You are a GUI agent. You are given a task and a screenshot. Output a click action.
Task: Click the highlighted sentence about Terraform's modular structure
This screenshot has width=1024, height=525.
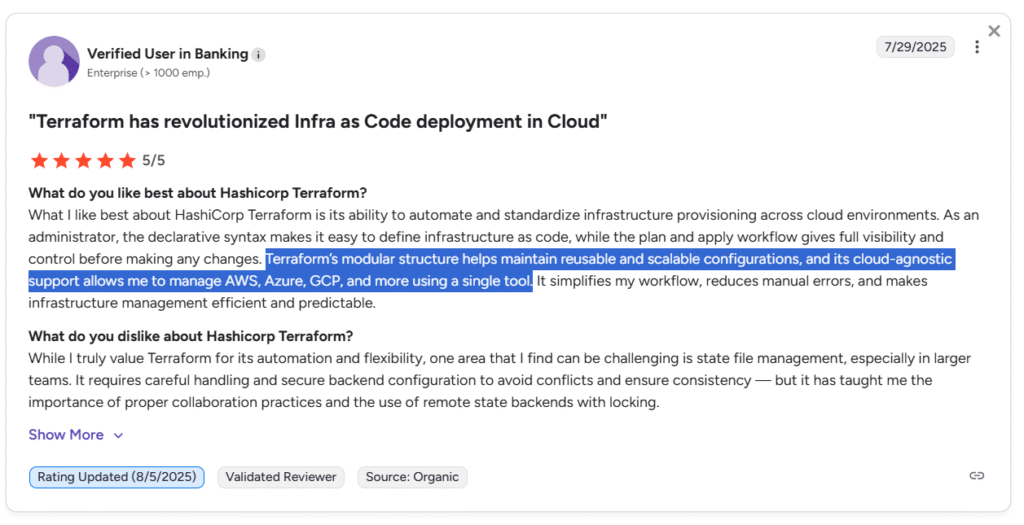click(490, 270)
